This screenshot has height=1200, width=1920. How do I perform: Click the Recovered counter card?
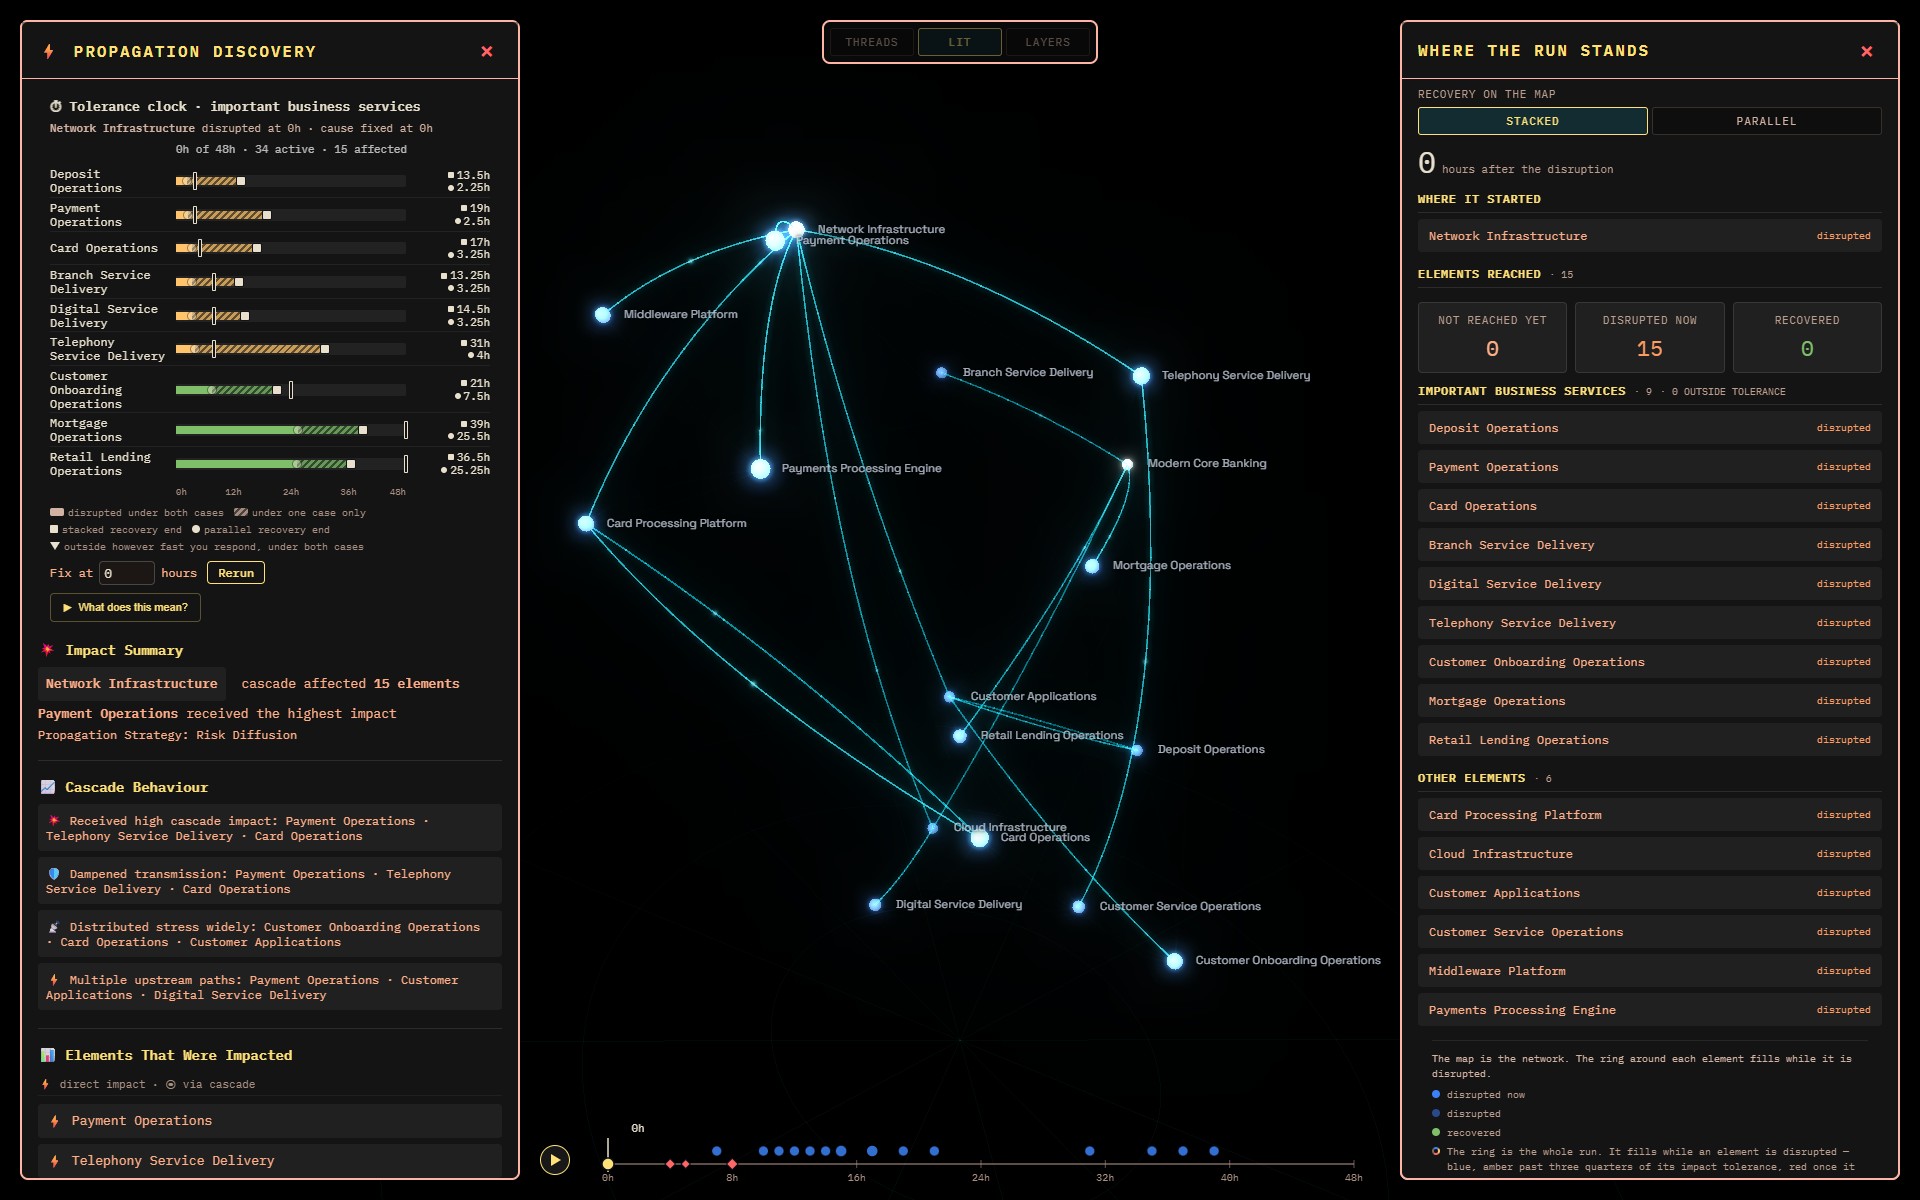[1806, 337]
